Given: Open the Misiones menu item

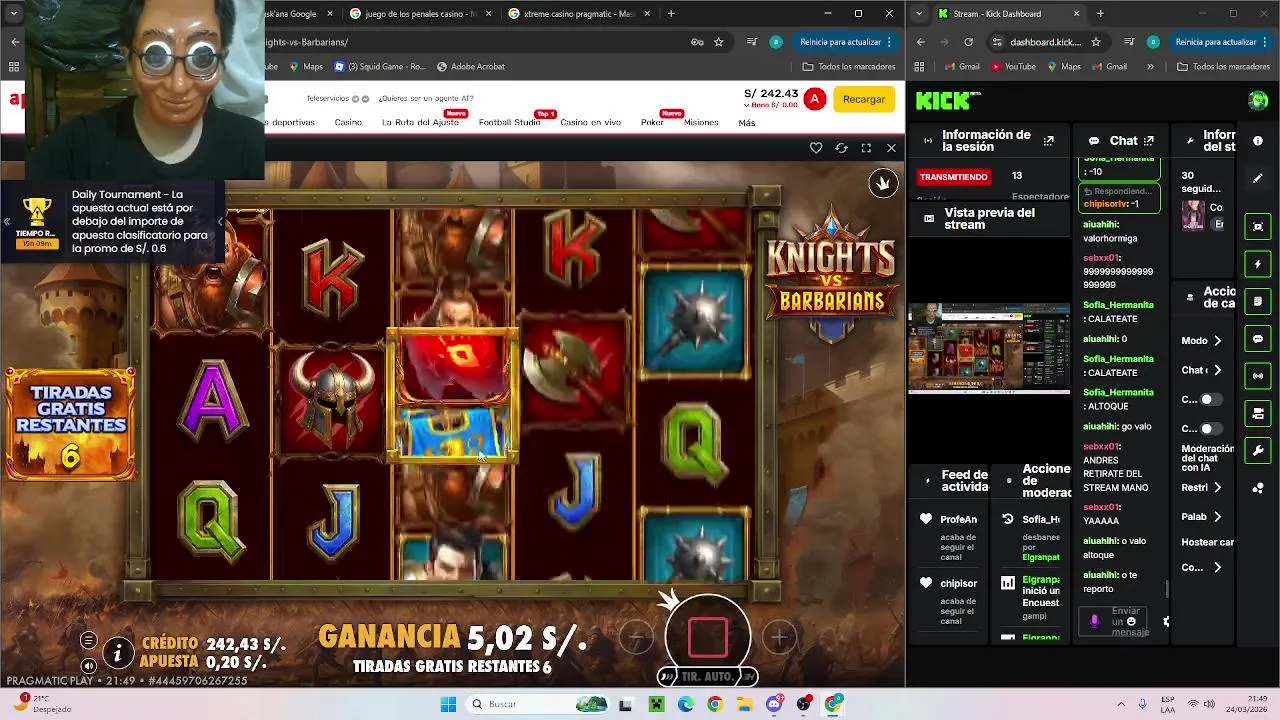Looking at the screenshot, I should tap(701, 122).
